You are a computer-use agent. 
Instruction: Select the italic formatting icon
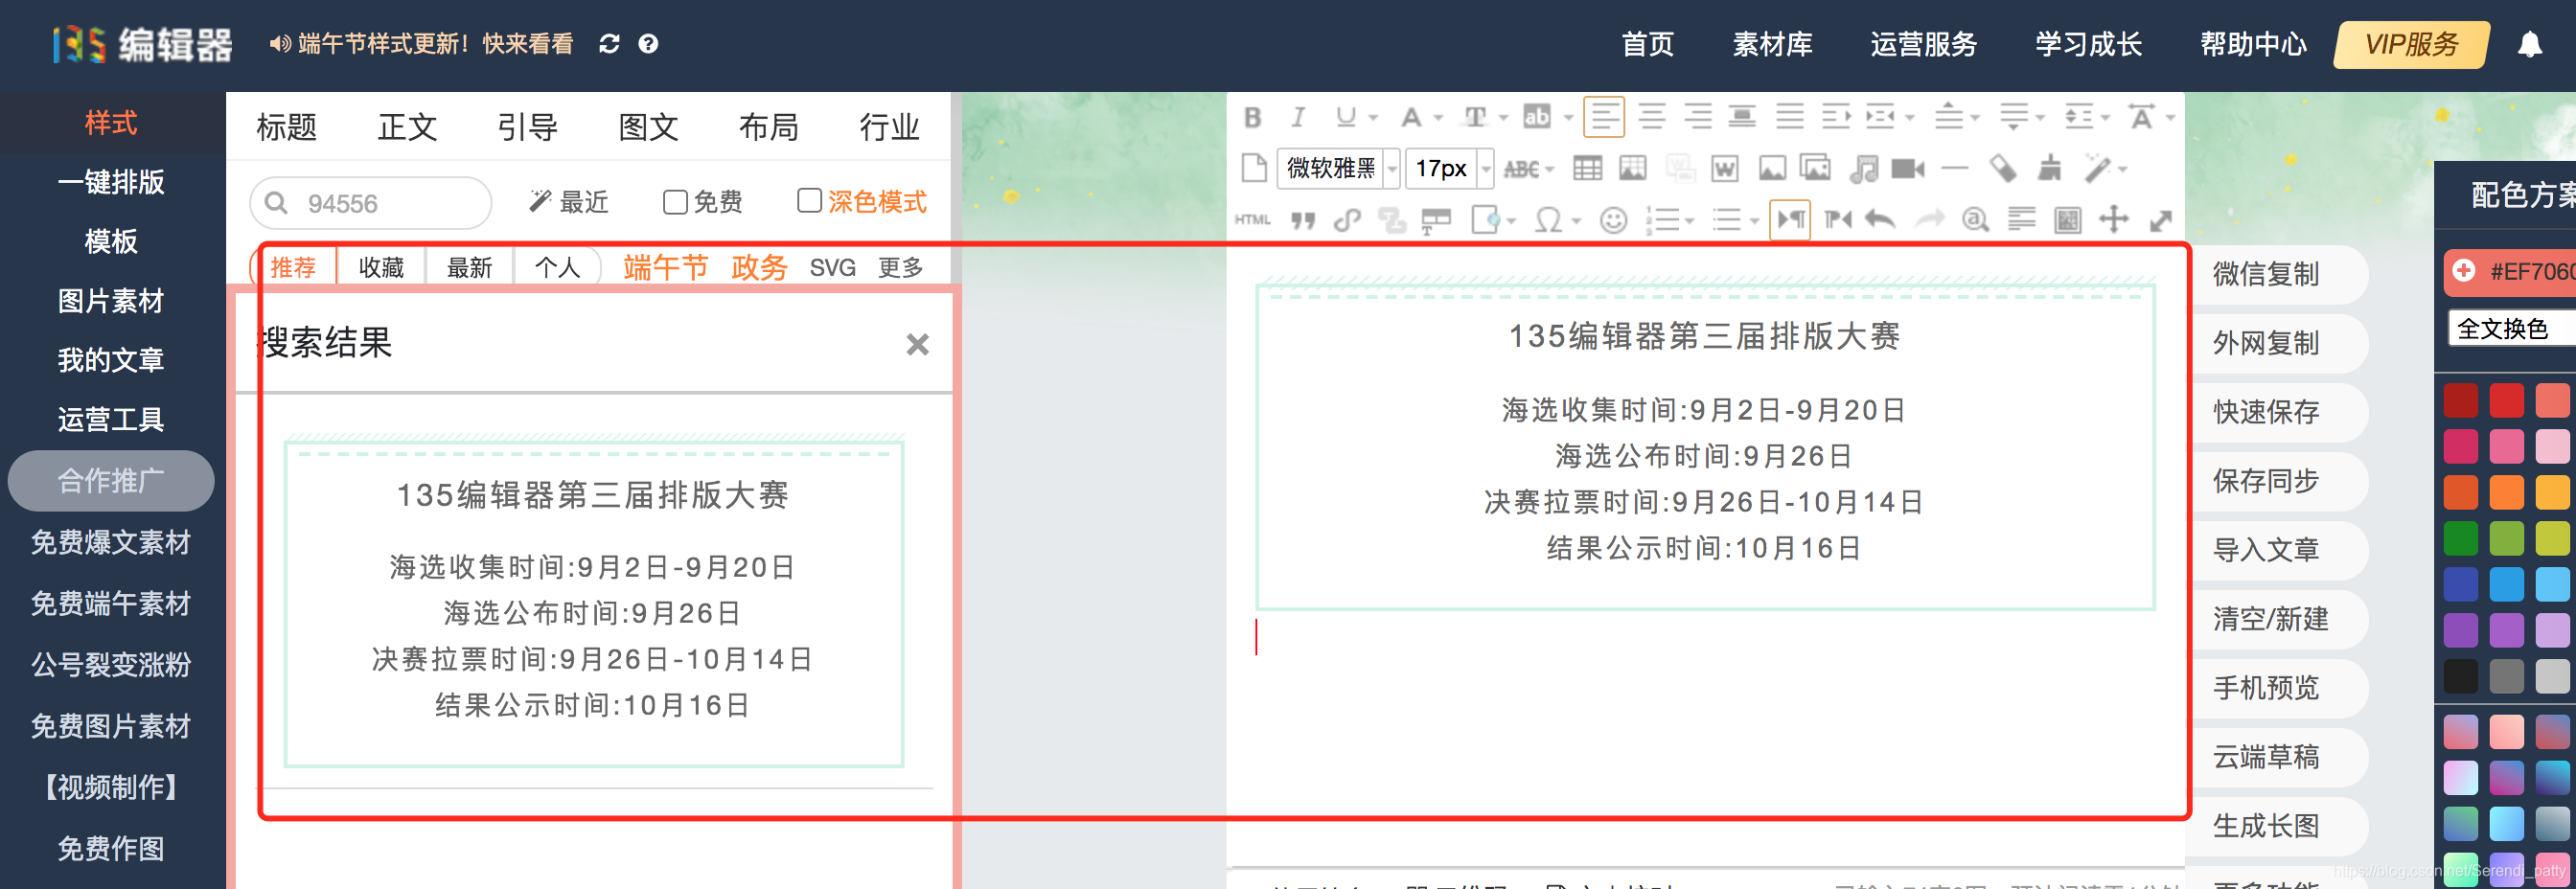click(1298, 117)
